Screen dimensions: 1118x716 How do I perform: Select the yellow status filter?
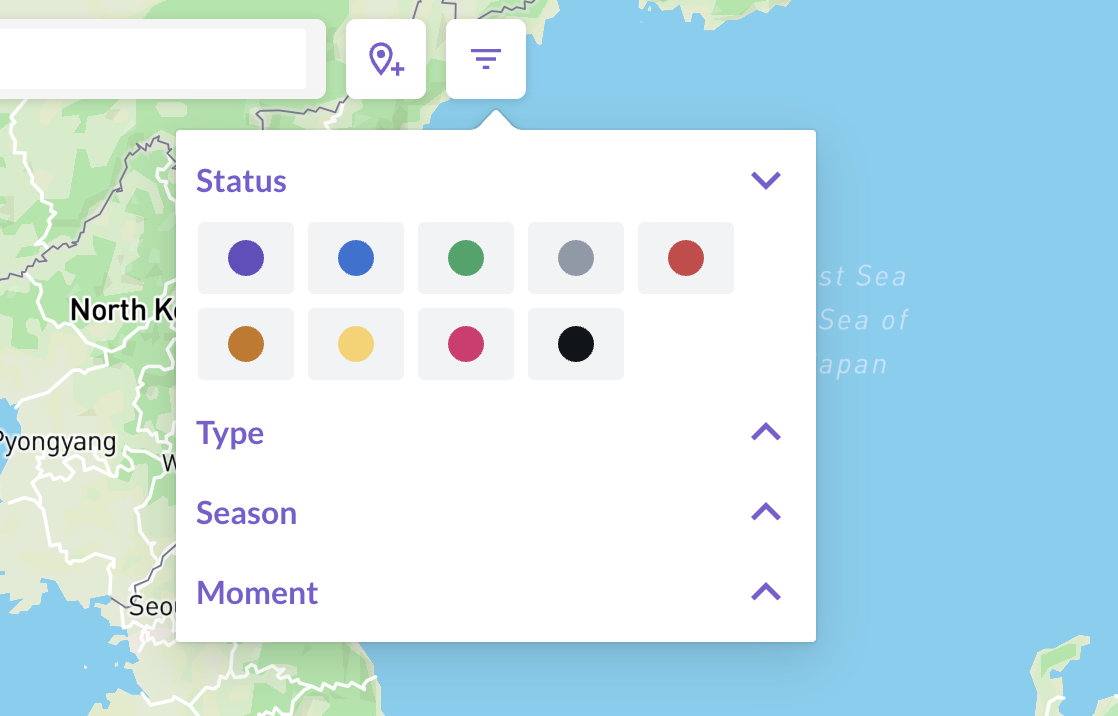tap(355, 343)
